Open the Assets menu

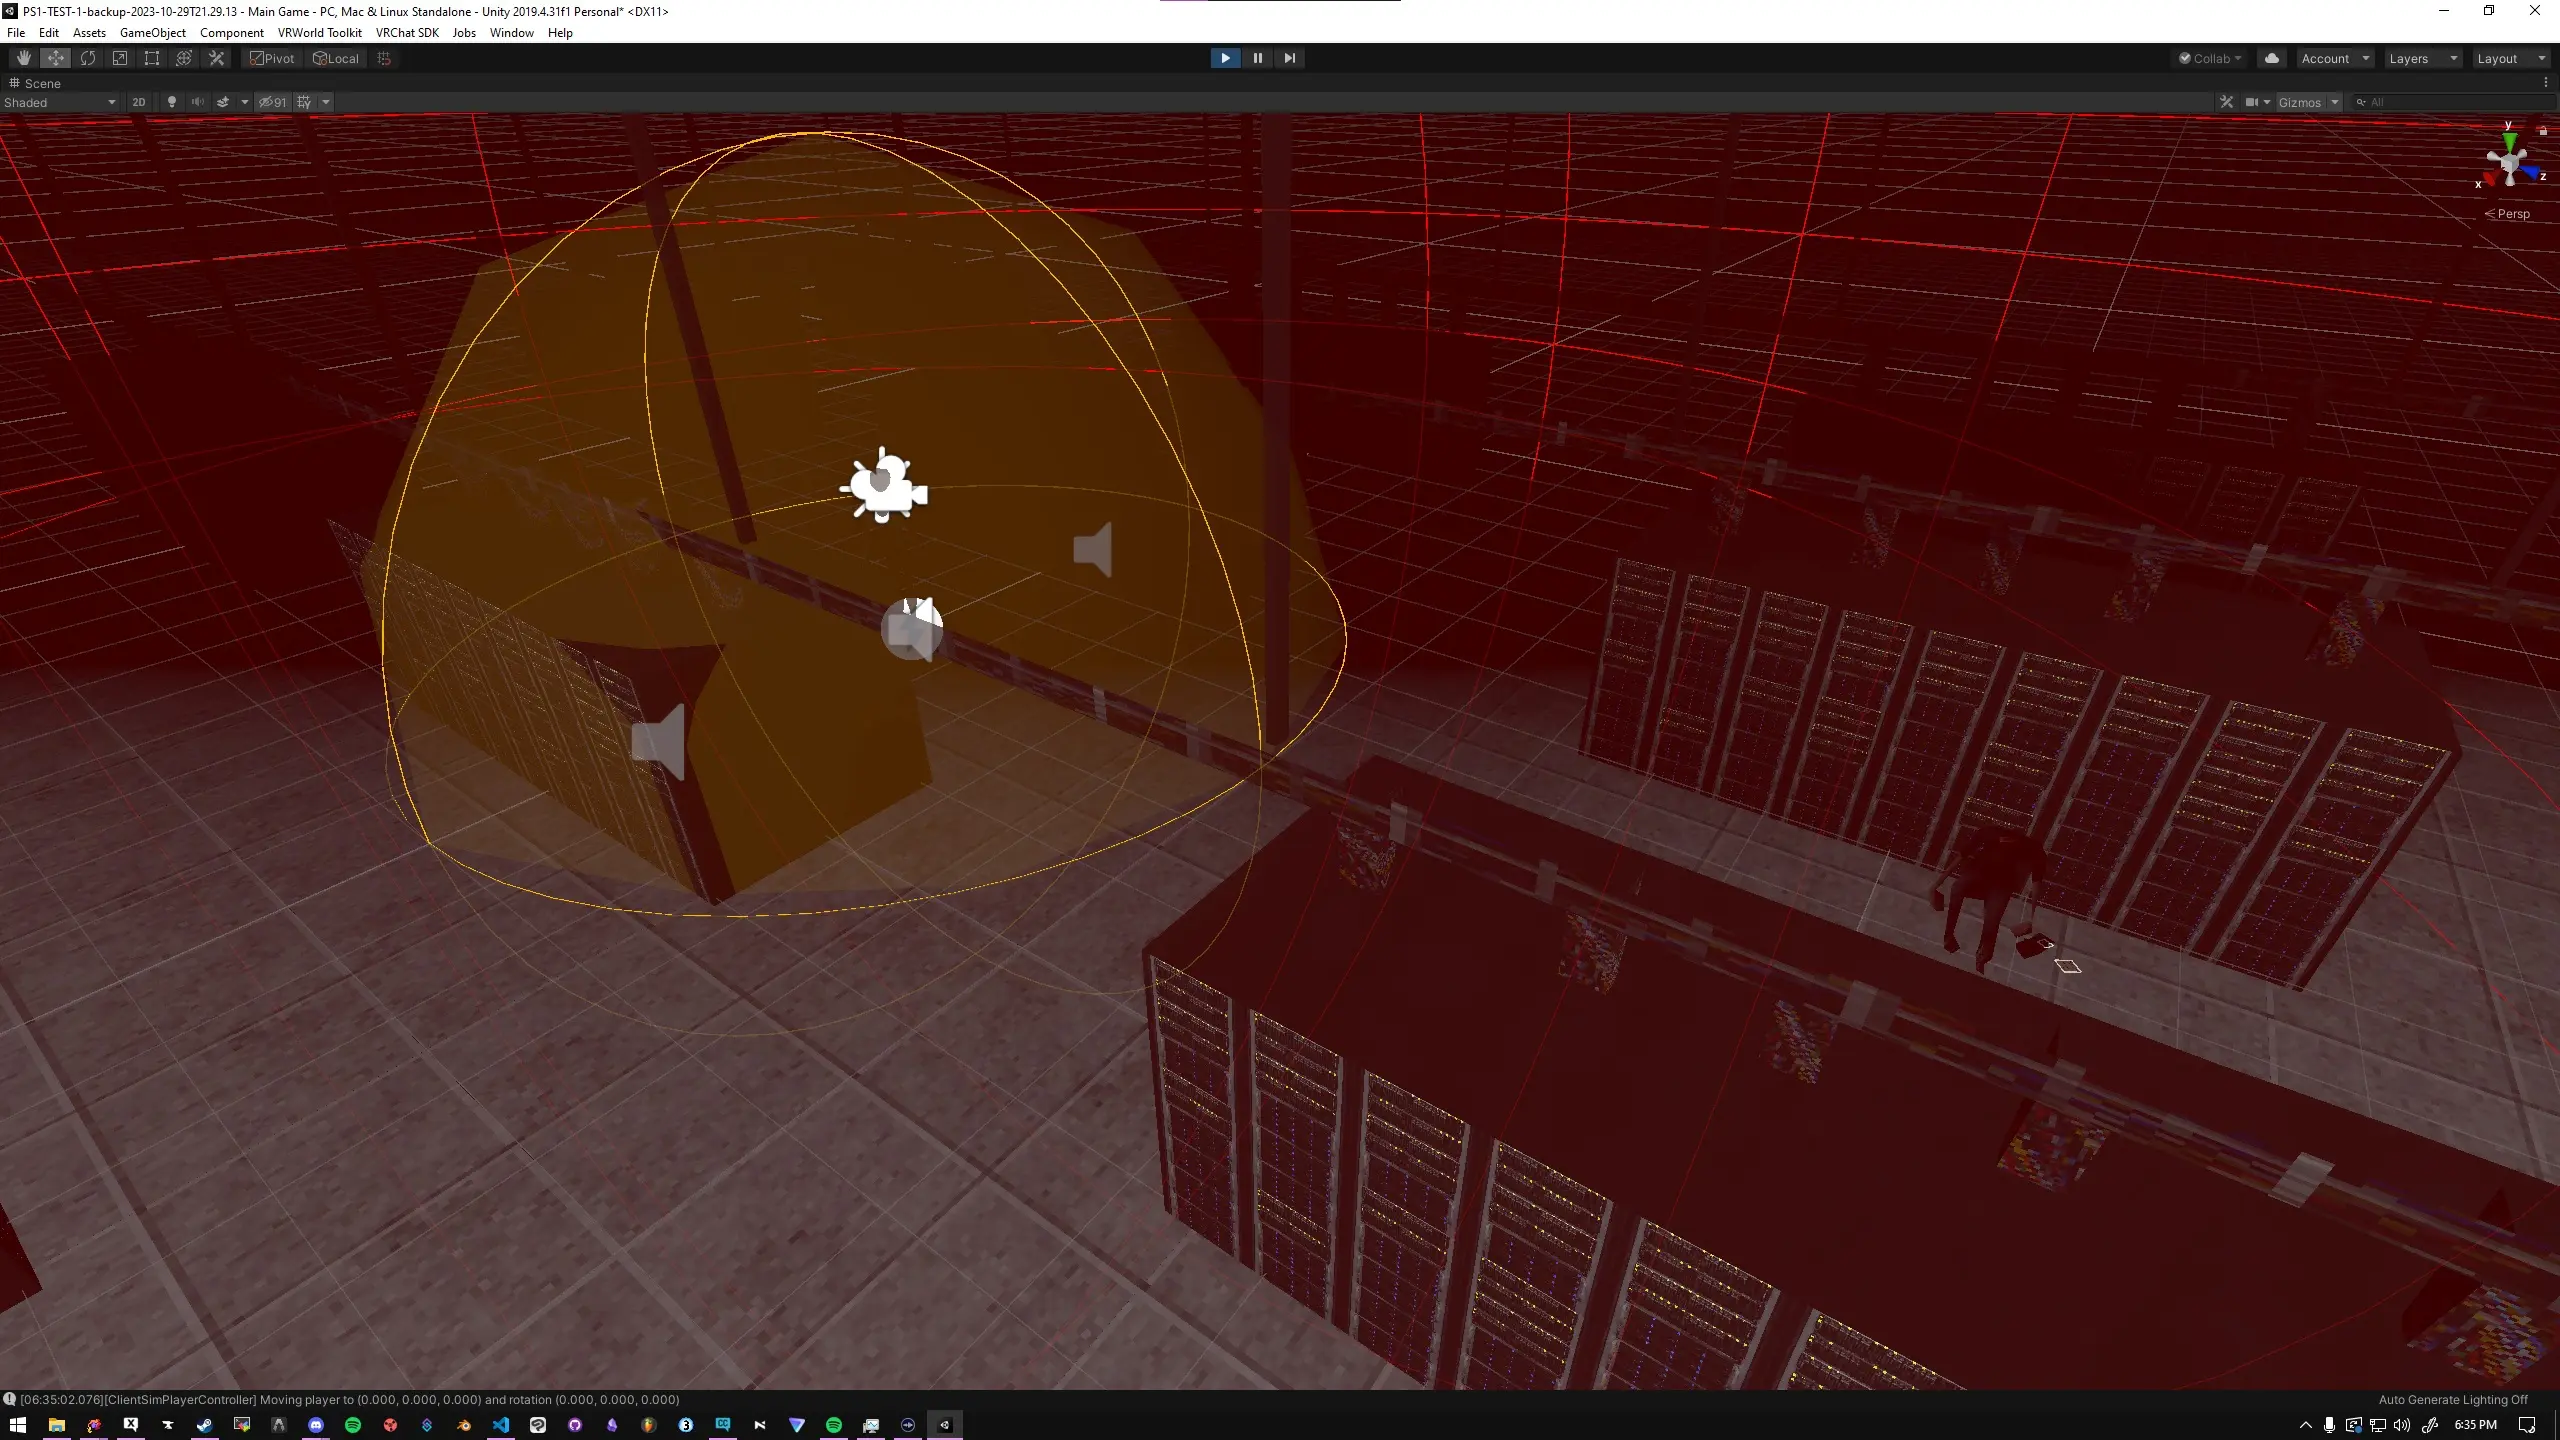[x=89, y=32]
